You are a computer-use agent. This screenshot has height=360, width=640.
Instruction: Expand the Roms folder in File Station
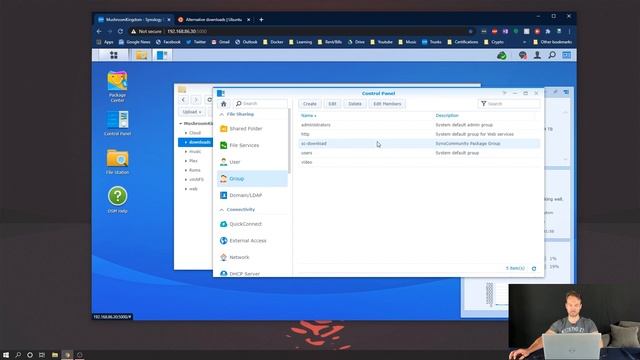coord(186,170)
